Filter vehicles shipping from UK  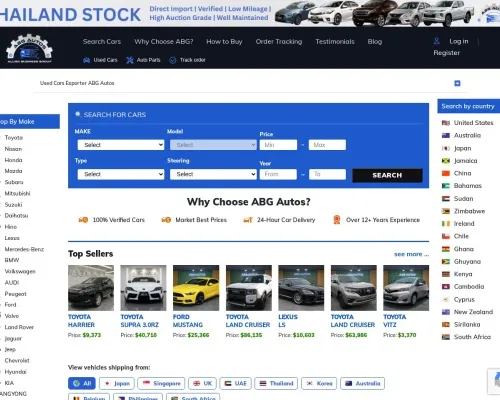tap(202, 383)
